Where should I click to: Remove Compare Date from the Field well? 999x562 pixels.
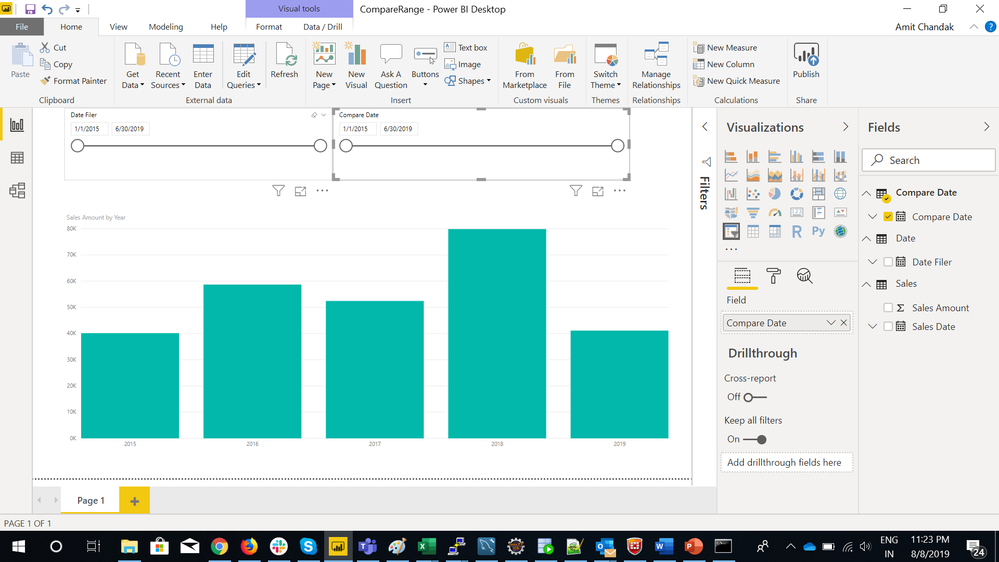(844, 323)
